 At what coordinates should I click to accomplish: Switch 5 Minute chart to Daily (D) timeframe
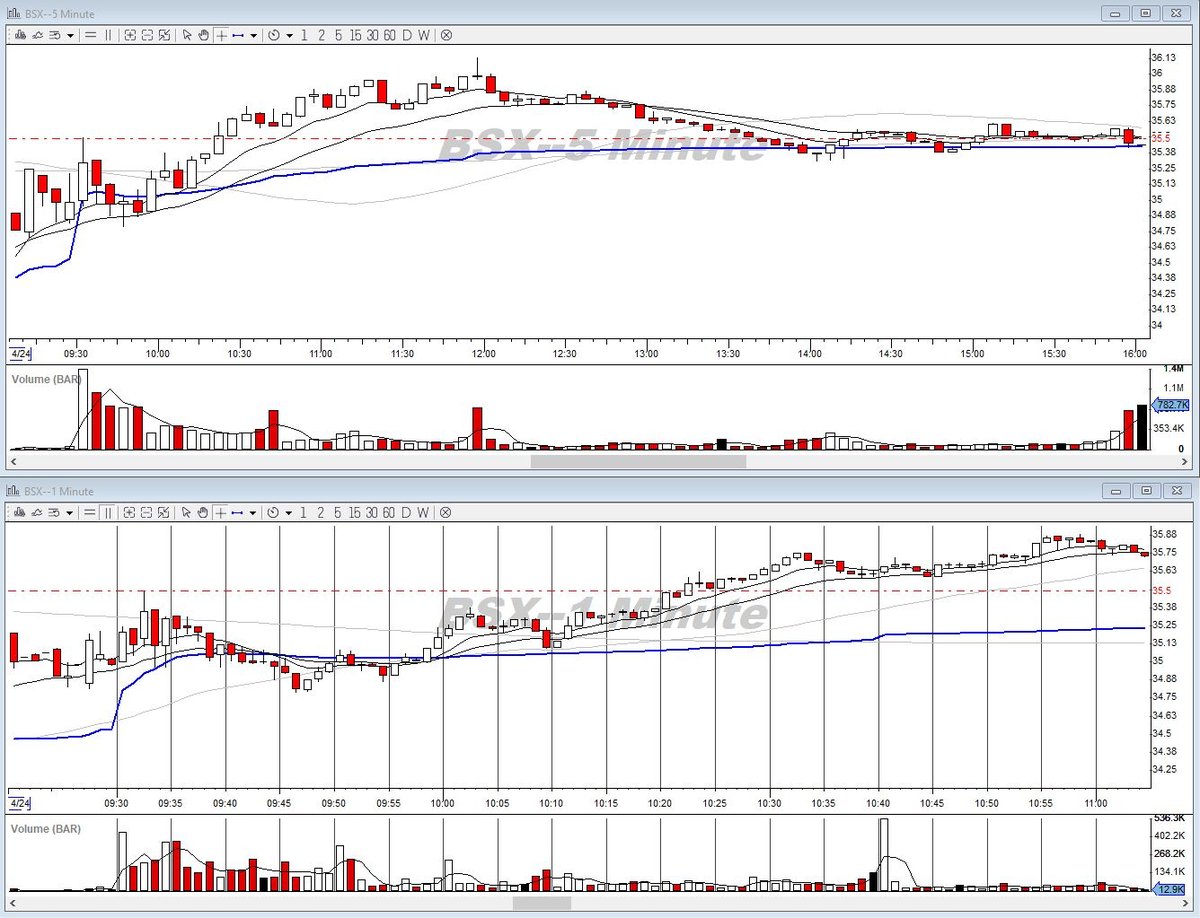pyautogui.click(x=407, y=35)
